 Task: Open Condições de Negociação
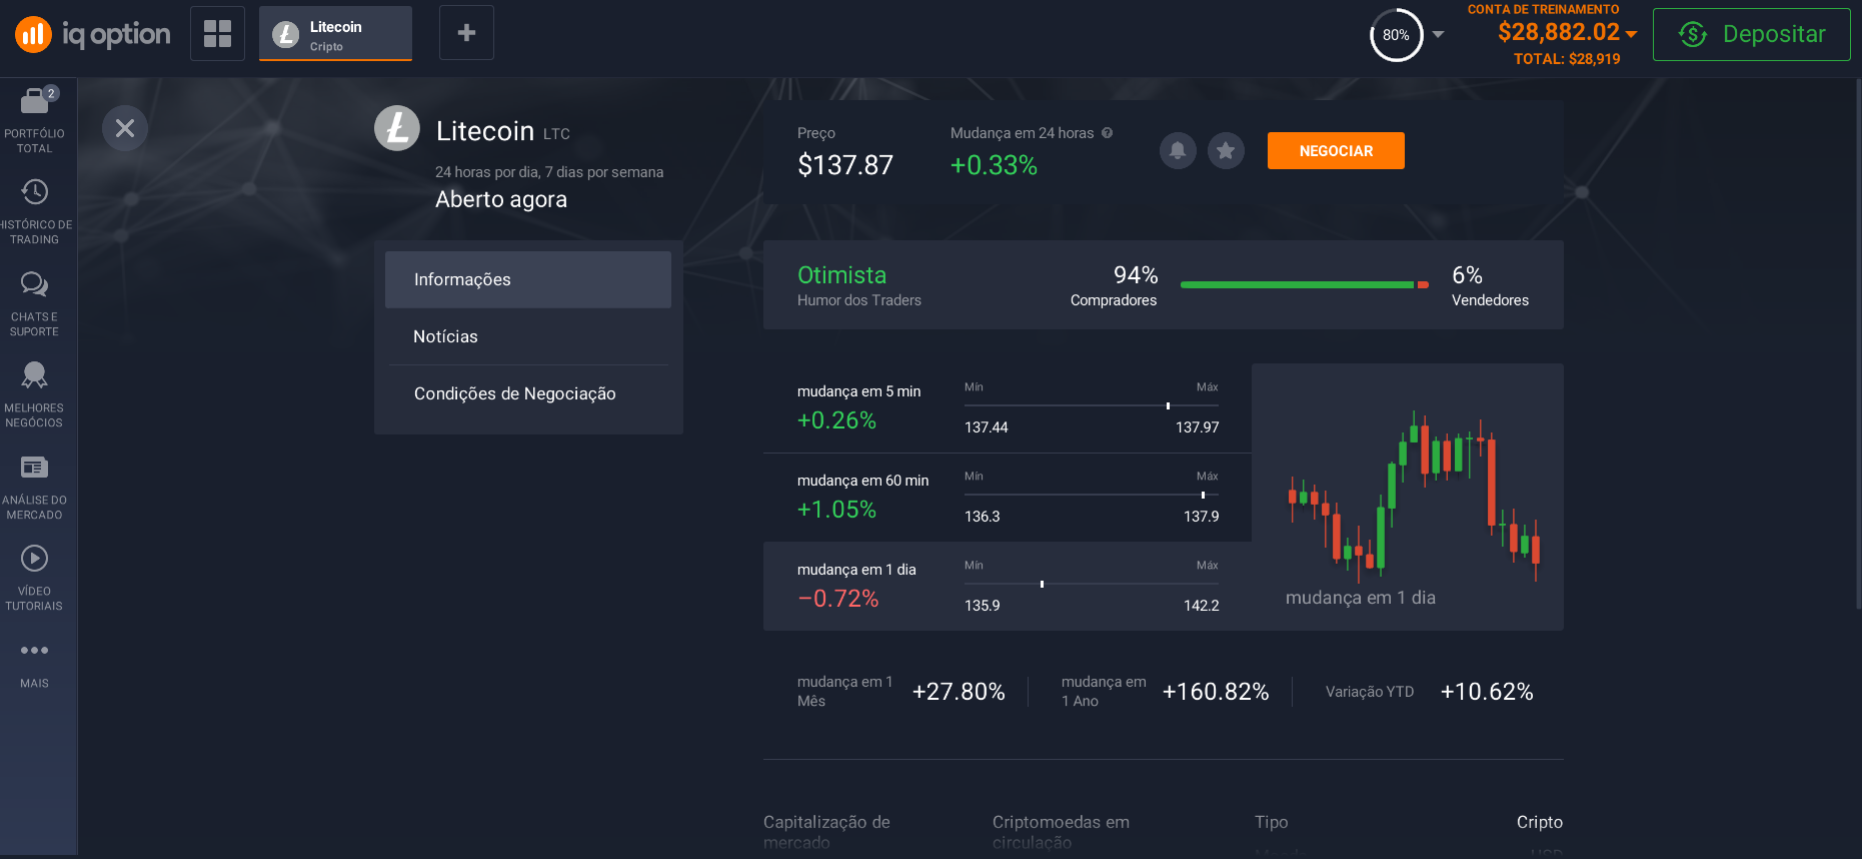[x=528, y=394]
